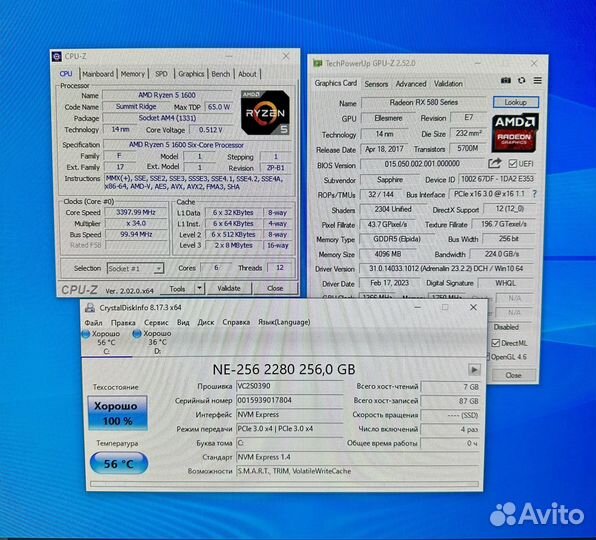This screenshot has width=596, height=540.
Task: Click the Validate button in CPU-Z
Action: 229,288
